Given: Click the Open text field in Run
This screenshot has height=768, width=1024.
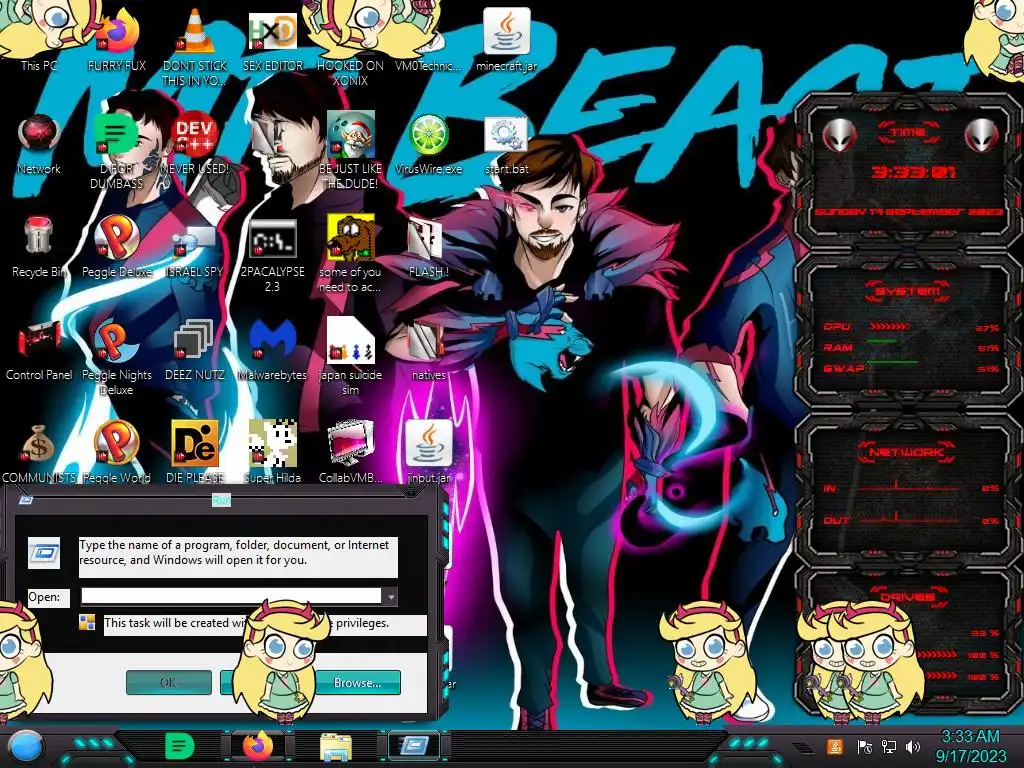Looking at the screenshot, I should pyautogui.click(x=231, y=596).
